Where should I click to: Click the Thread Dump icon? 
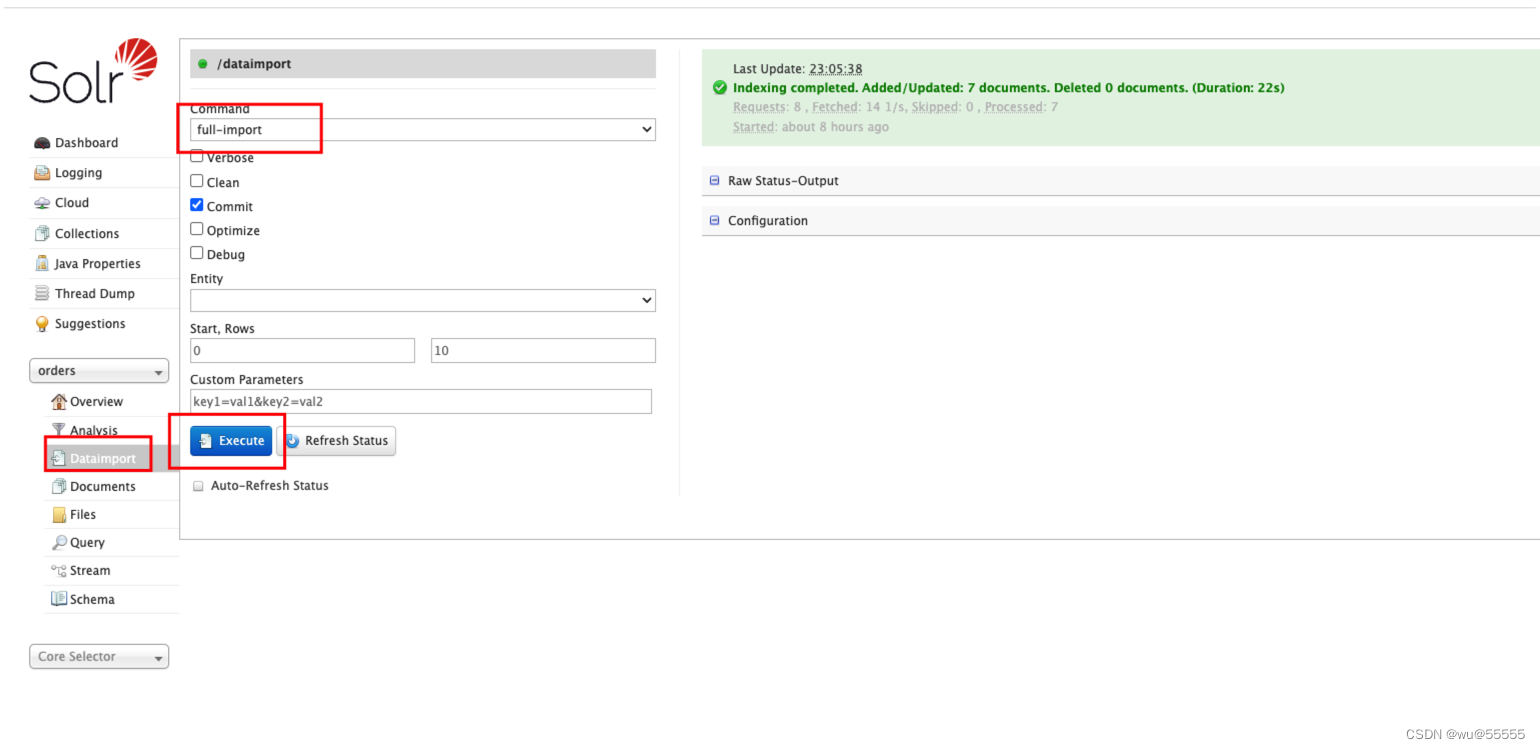[42, 293]
